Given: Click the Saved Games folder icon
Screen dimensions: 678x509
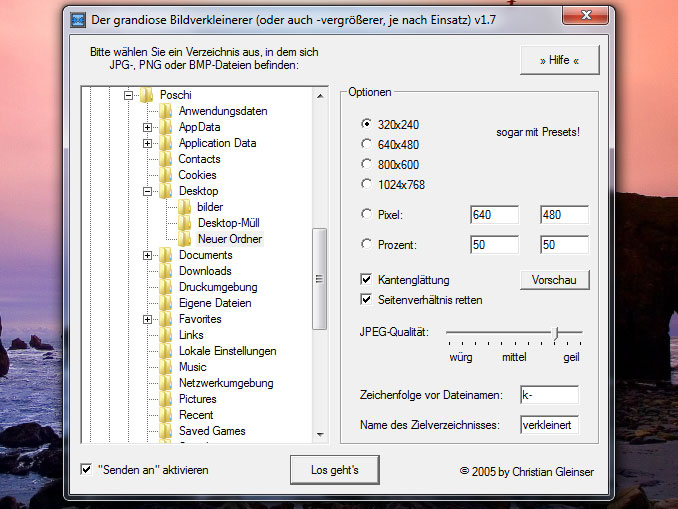Looking at the screenshot, I should pos(166,431).
